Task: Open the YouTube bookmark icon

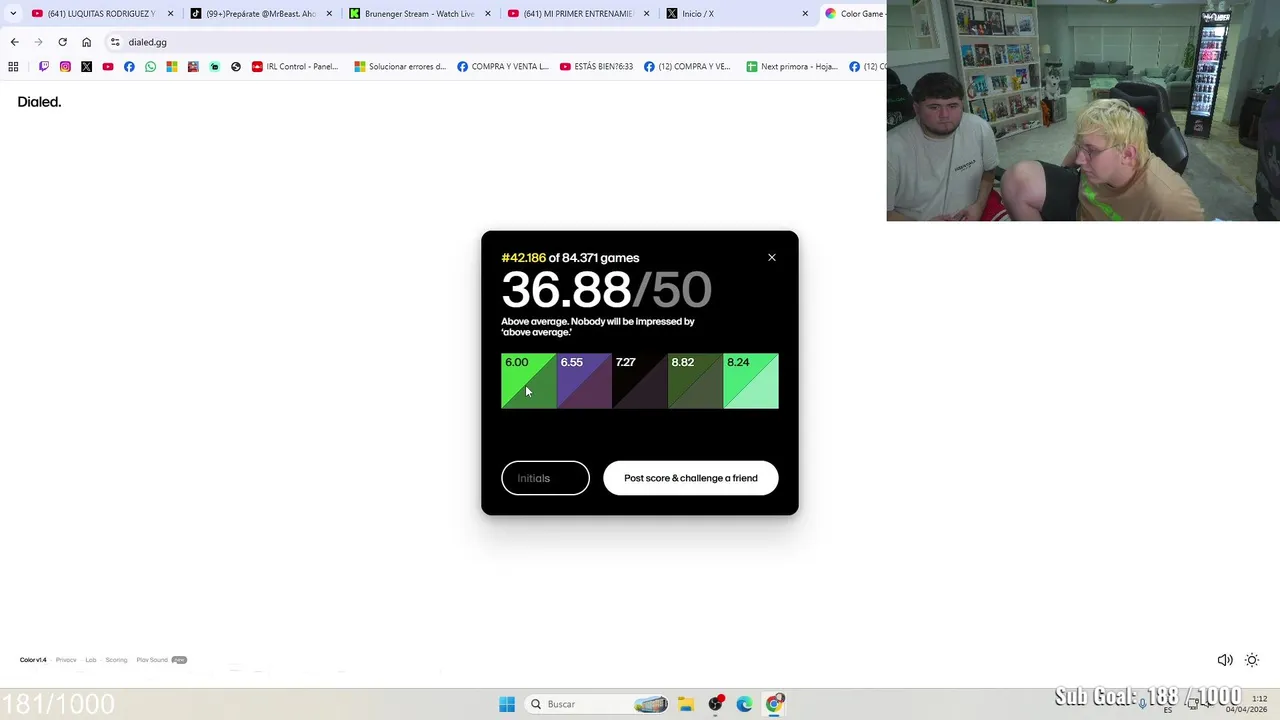Action: (108, 67)
